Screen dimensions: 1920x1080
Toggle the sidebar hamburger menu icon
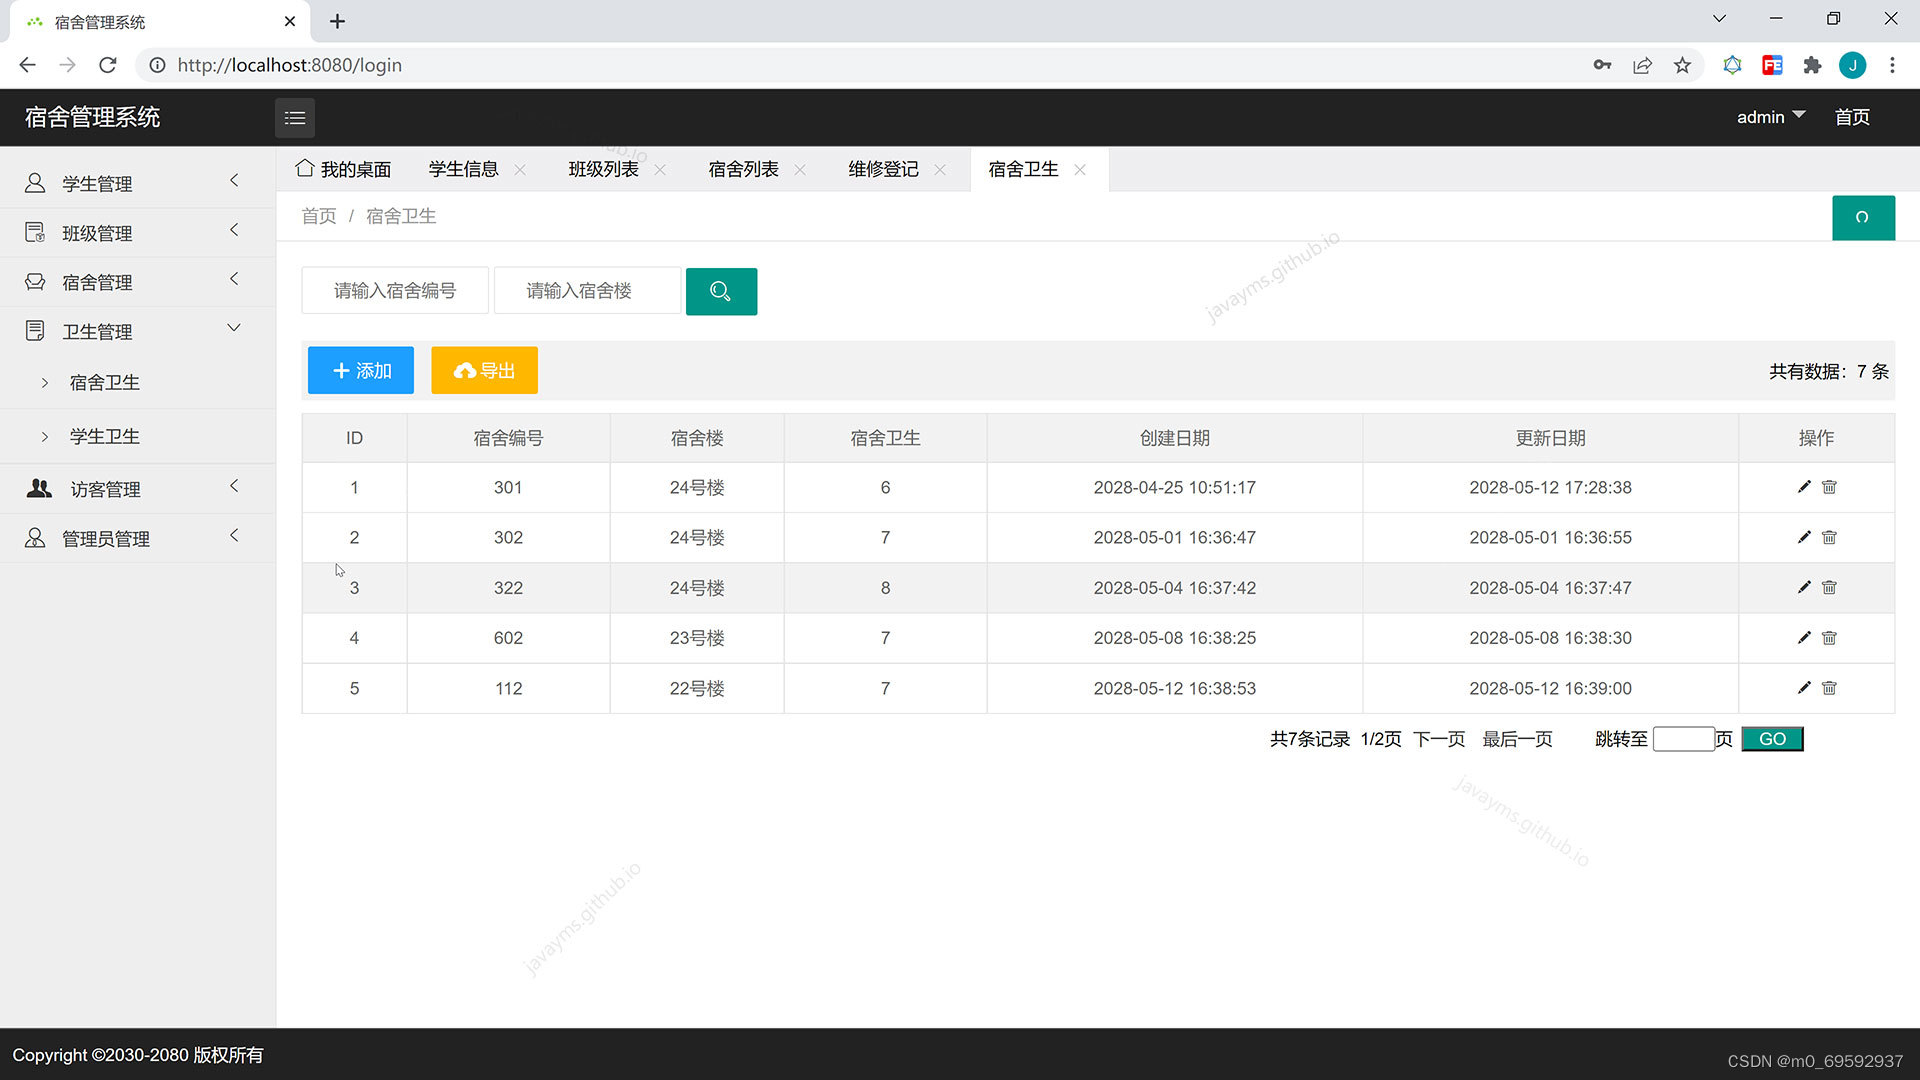coord(295,118)
